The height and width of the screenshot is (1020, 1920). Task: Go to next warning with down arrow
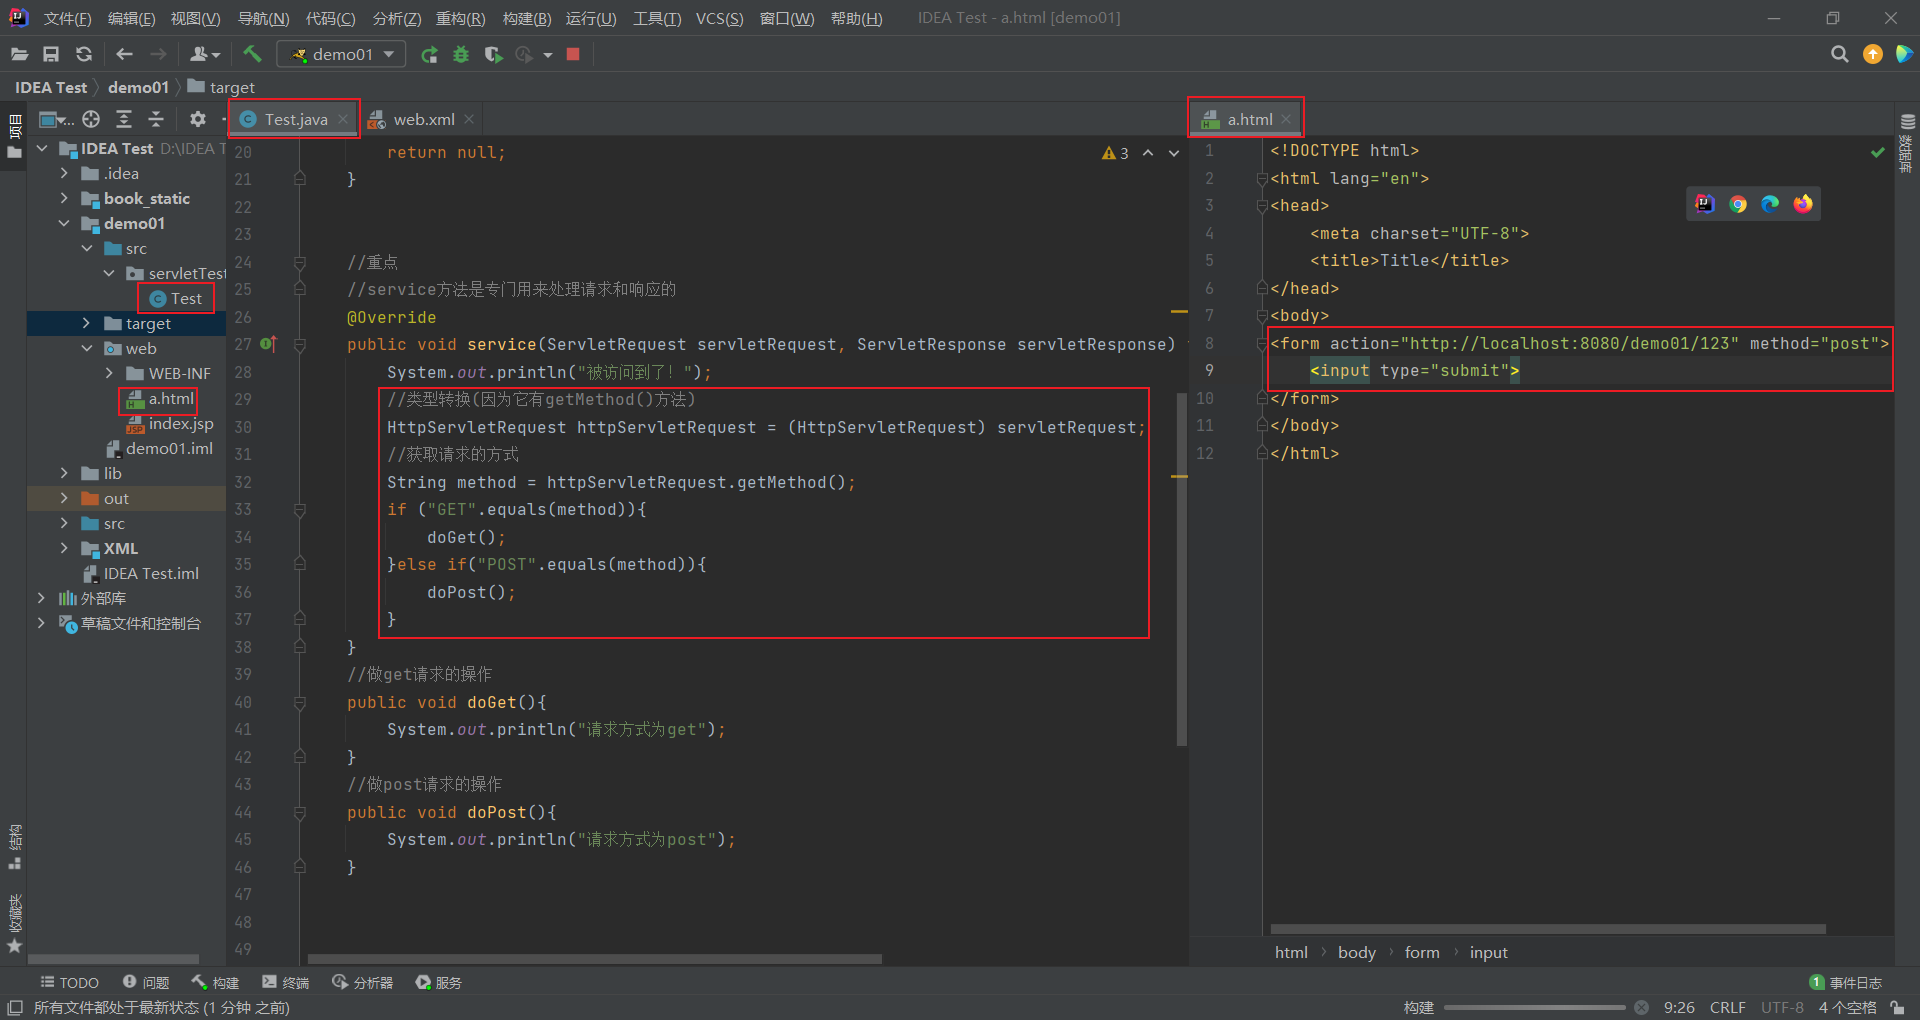[x=1174, y=153]
